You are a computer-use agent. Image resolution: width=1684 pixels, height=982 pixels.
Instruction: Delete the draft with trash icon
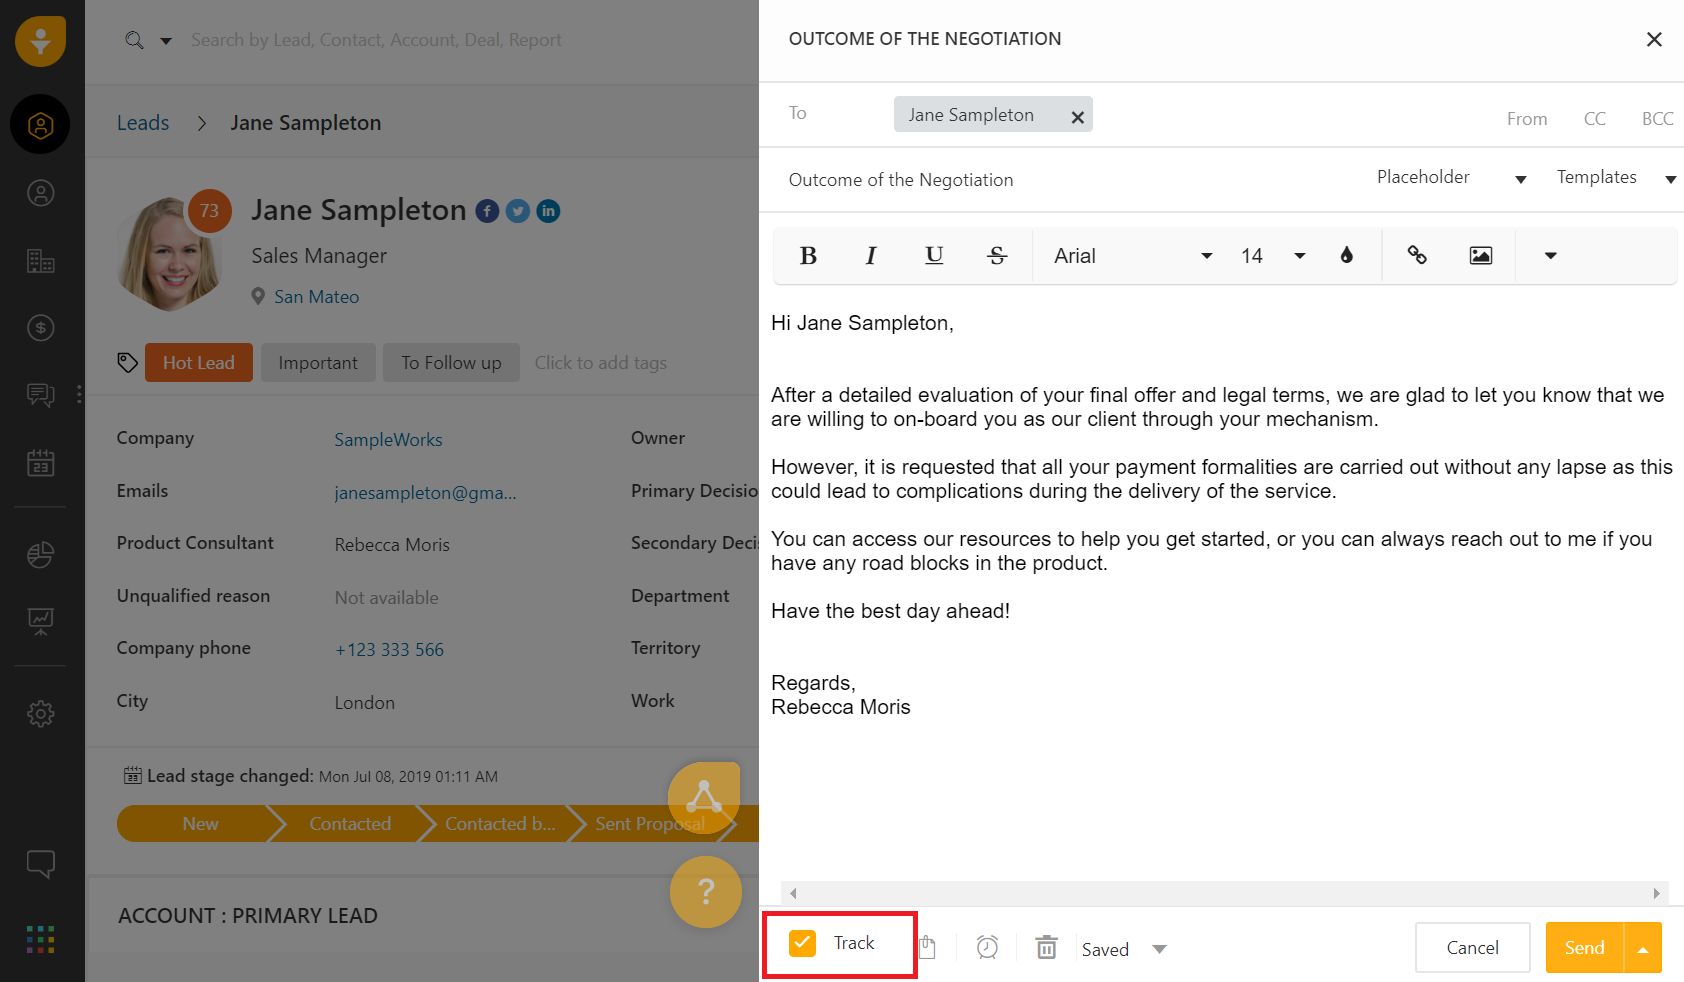click(x=1046, y=947)
